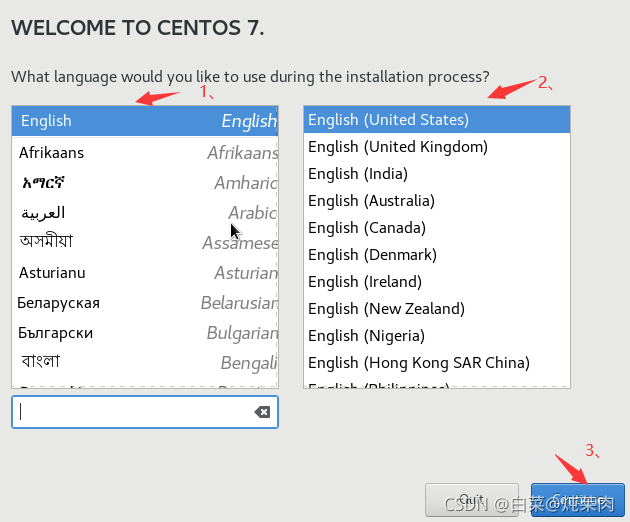
Task: Choose English (Nigeria) locale
Action: tap(437, 336)
